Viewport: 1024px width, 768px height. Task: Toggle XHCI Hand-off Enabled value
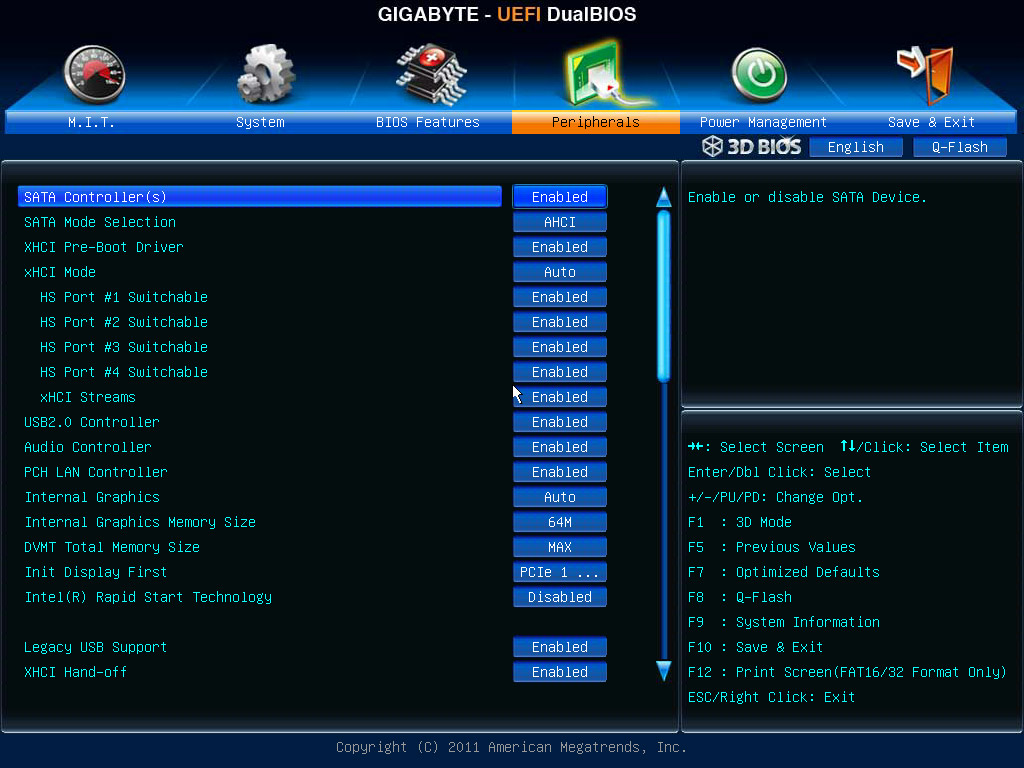pyautogui.click(x=560, y=672)
